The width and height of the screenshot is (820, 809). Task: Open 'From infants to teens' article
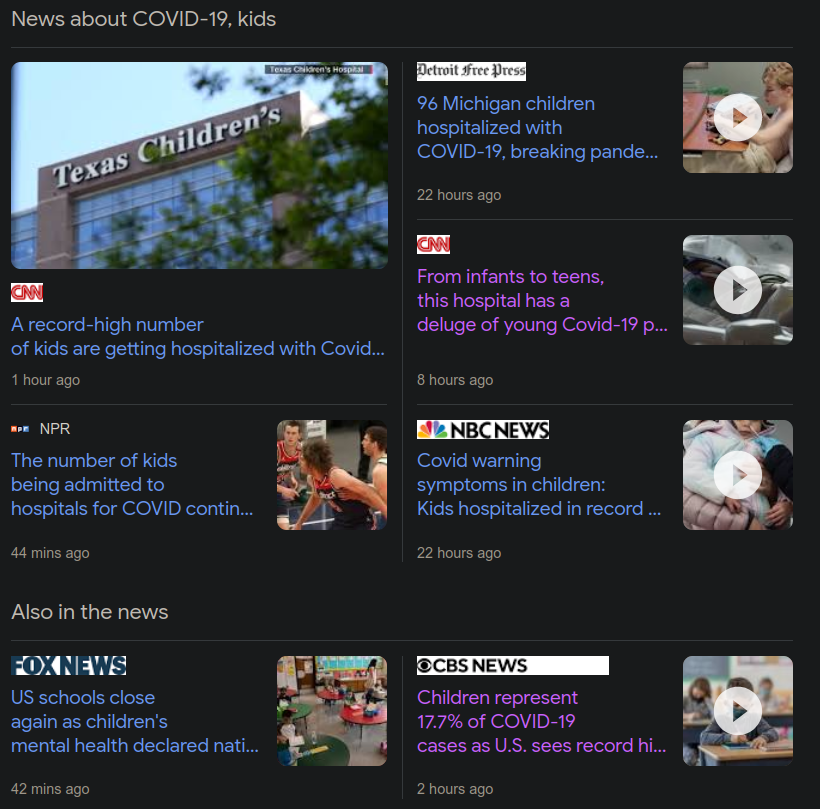[x=542, y=300]
